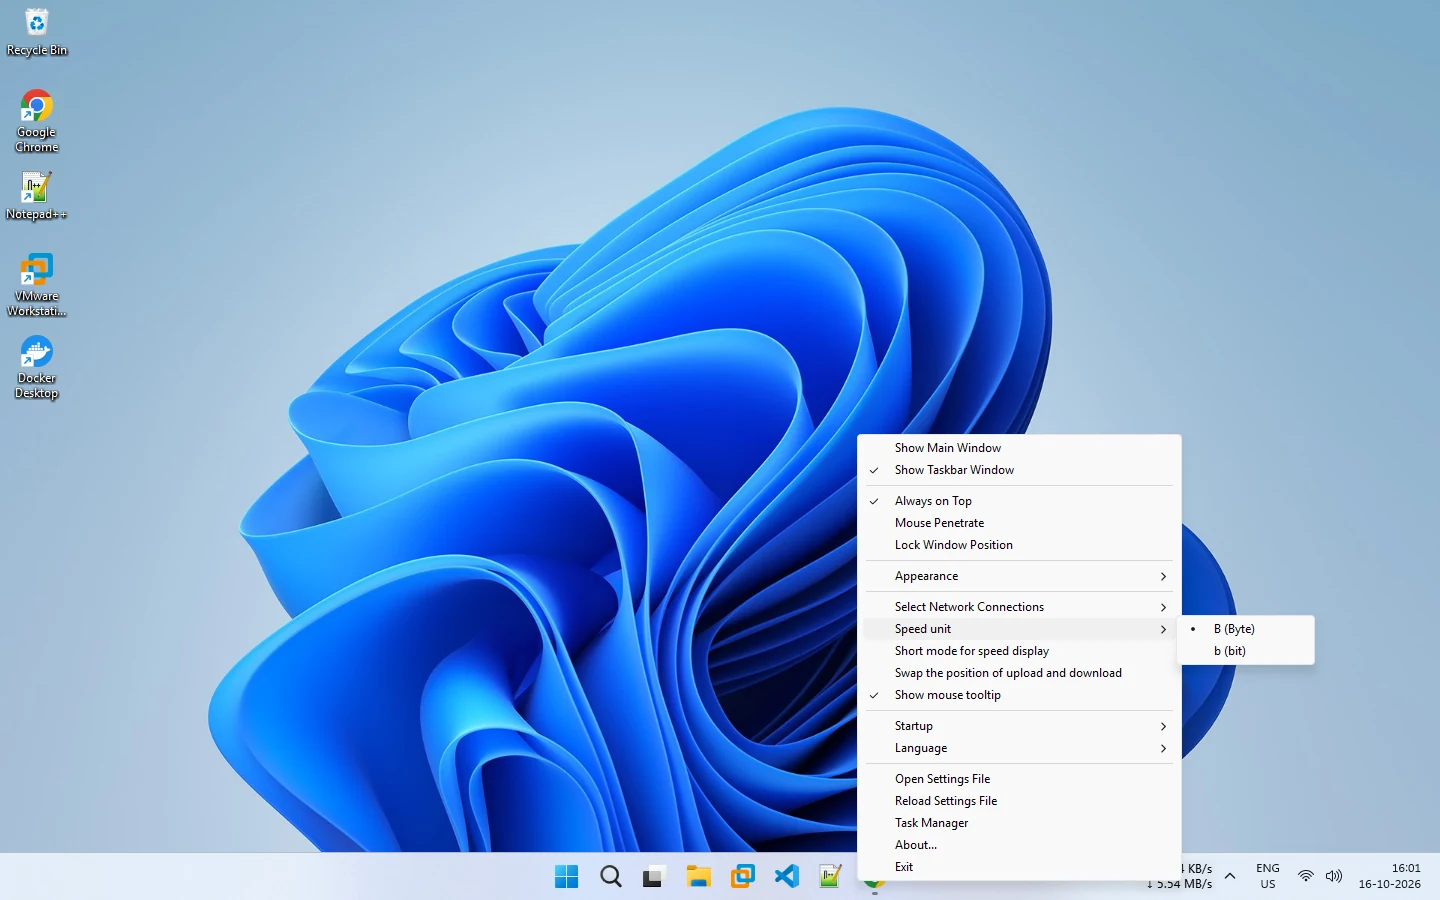Screen dimensions: 1440x900
Task: Select the Docker Desktop desktop shortcut
Action: 37,367
